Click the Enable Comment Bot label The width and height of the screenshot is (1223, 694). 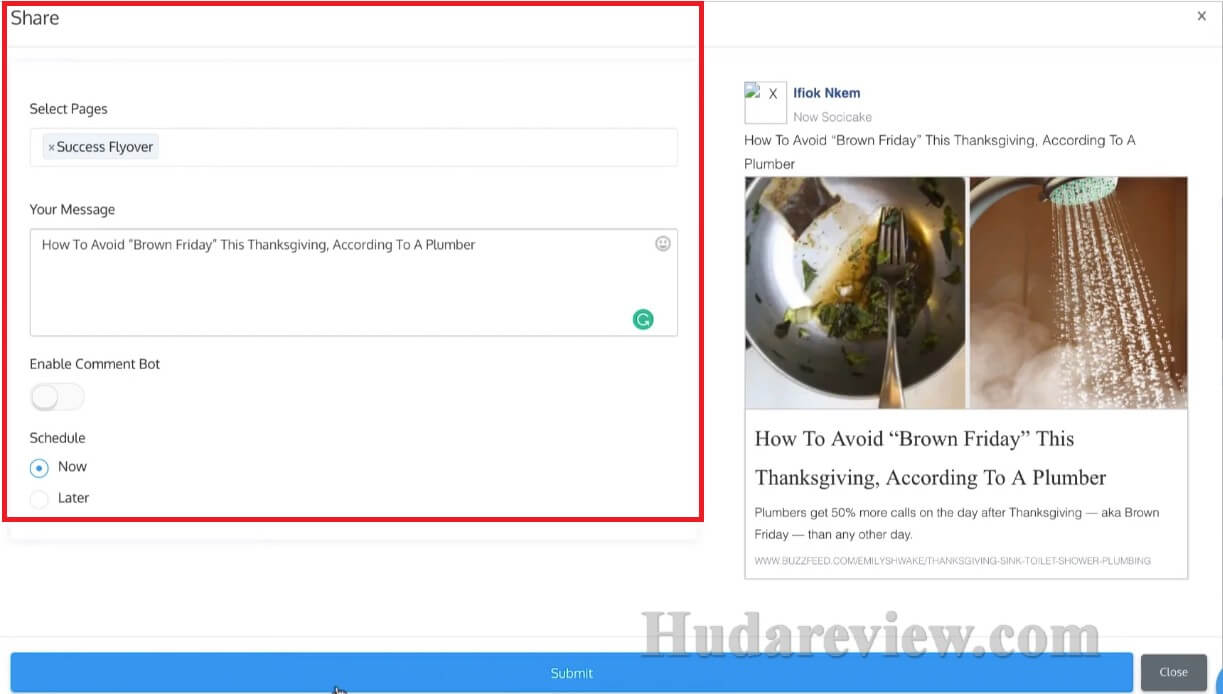click(95, 364)
